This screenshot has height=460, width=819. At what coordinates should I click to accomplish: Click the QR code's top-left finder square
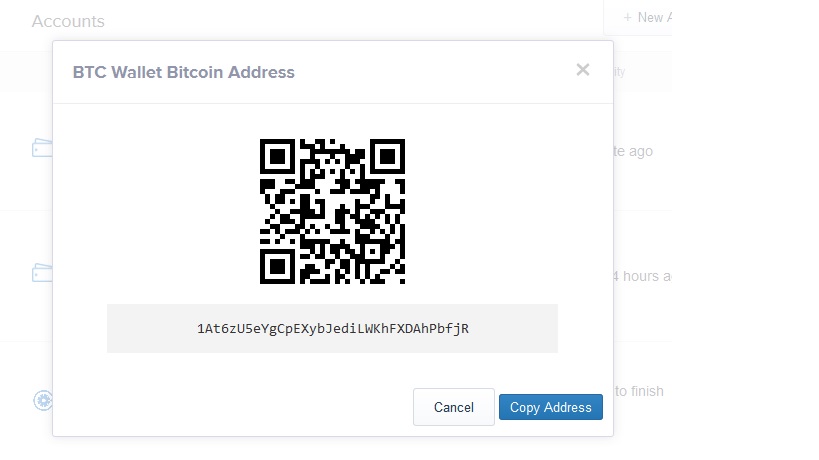click(x=277, y=157)
